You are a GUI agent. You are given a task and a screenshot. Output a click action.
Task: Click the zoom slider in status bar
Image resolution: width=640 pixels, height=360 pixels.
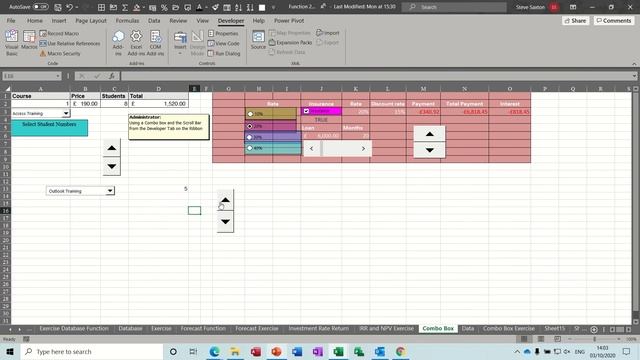point(594,339)
